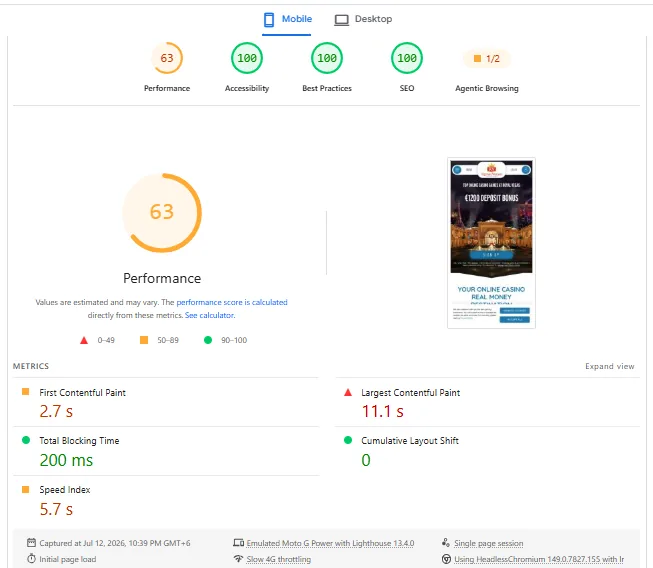Click the large 63 performance gauge
Screen dimensions: 653x568
[x=162, y=212]
